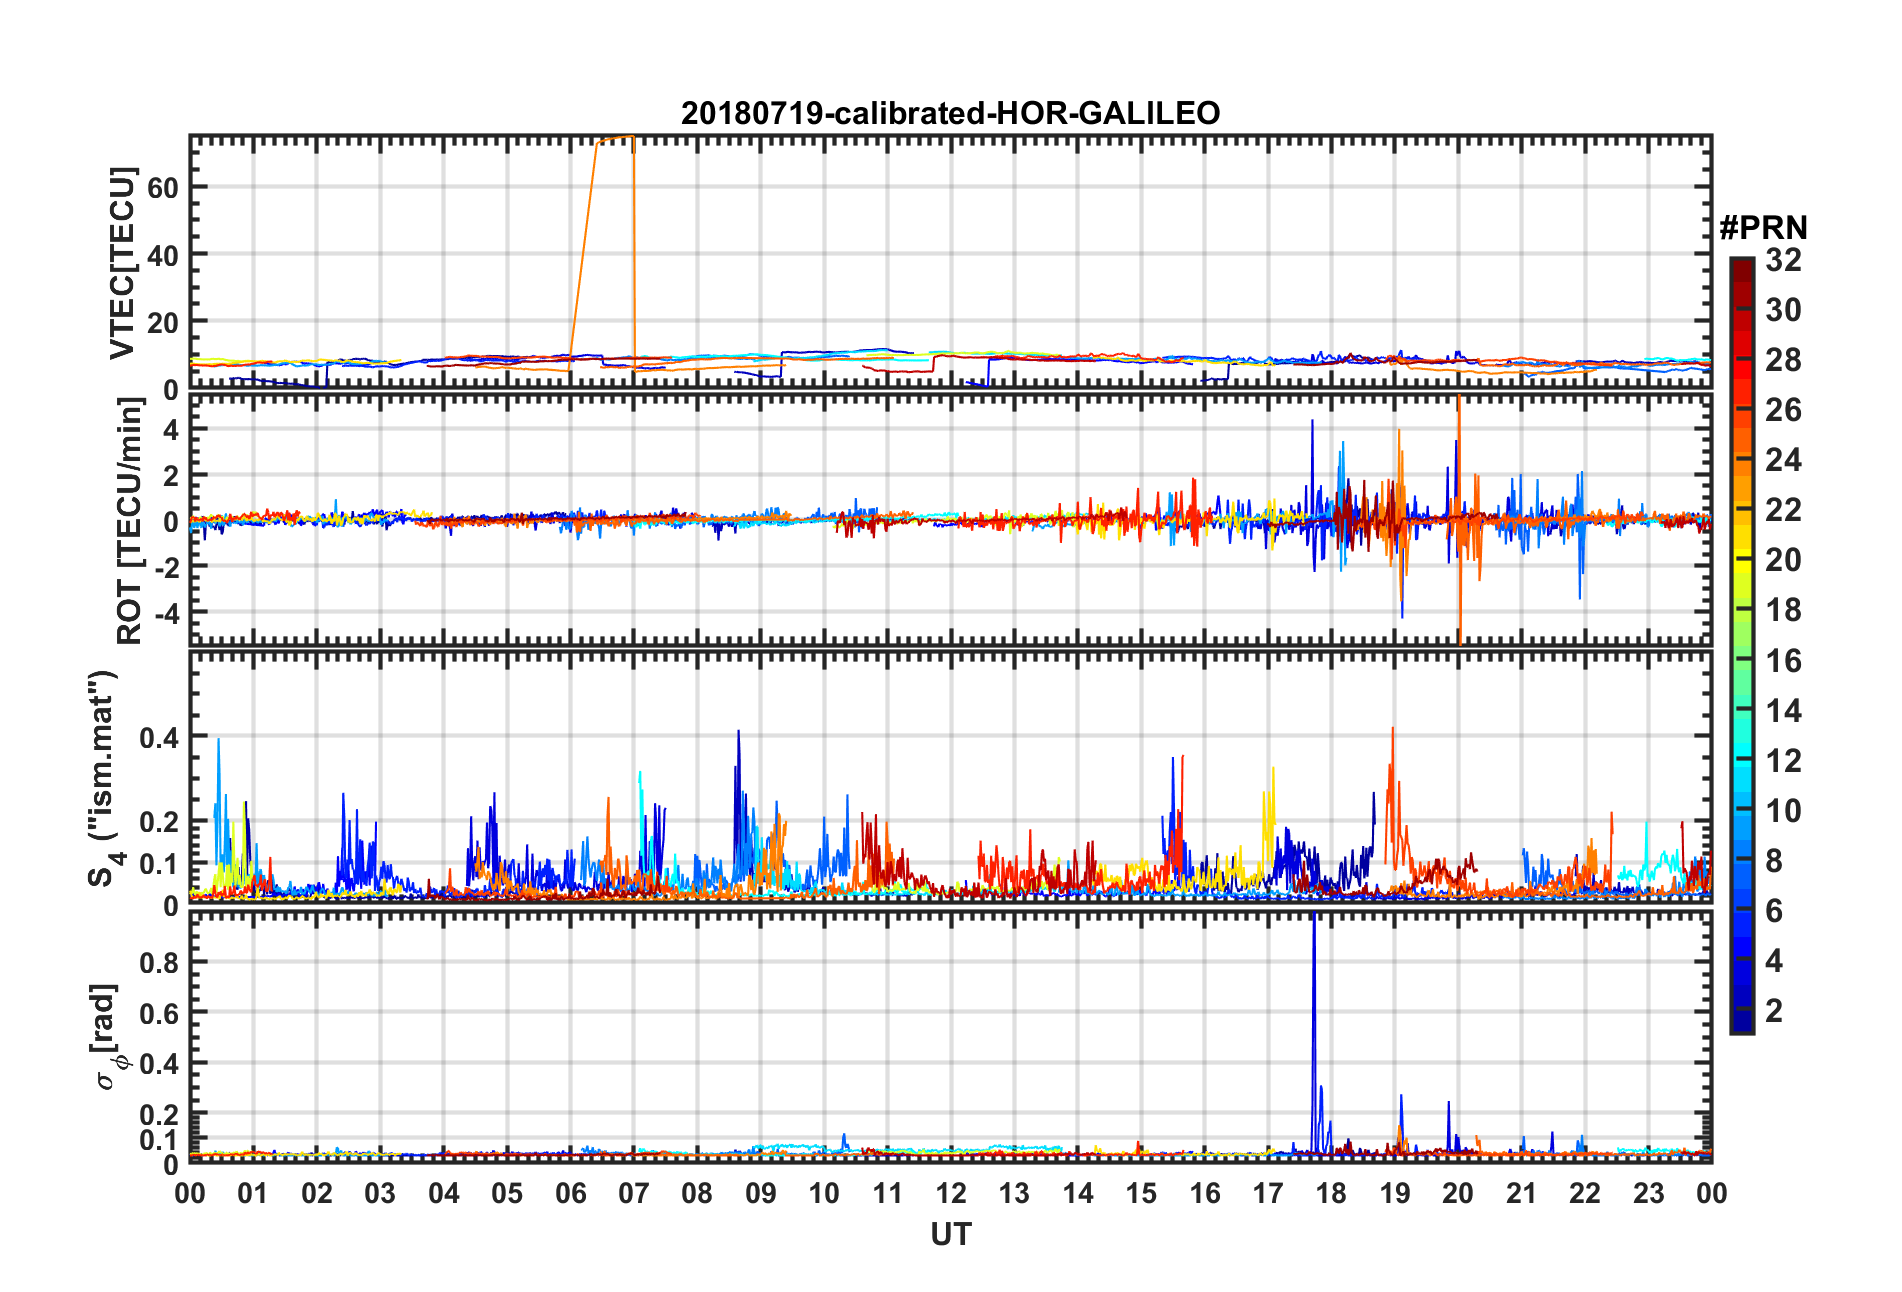This screenshot has width=1902, height=1292.
Task: Click x-axis tick label "01"
Action: [253, 1193]
